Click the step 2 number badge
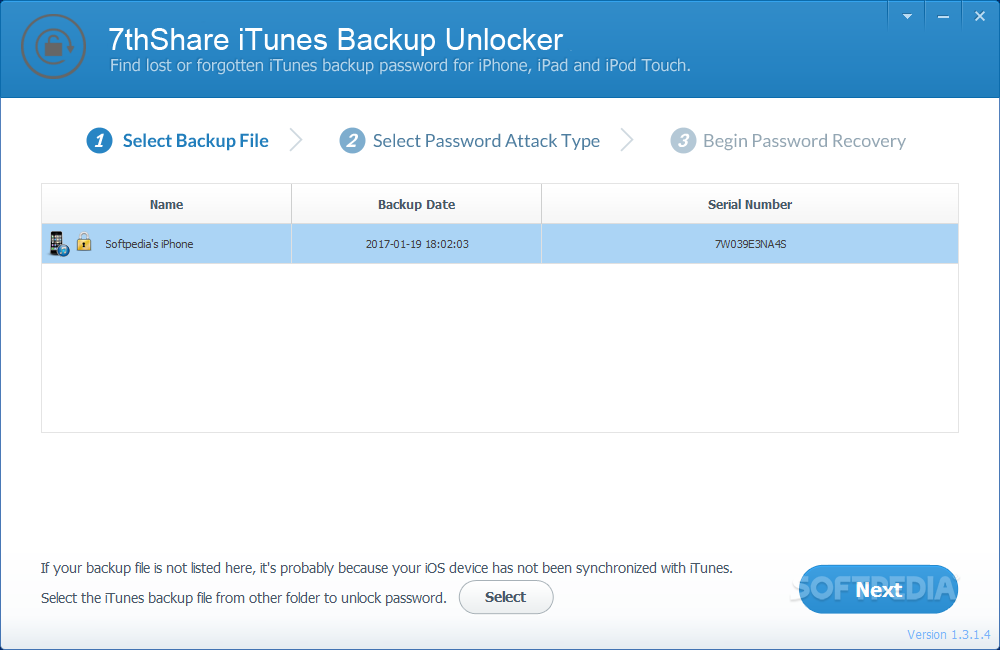This screenshot has width=1000, height=650. pyautogui.click(x=352, y=141)
